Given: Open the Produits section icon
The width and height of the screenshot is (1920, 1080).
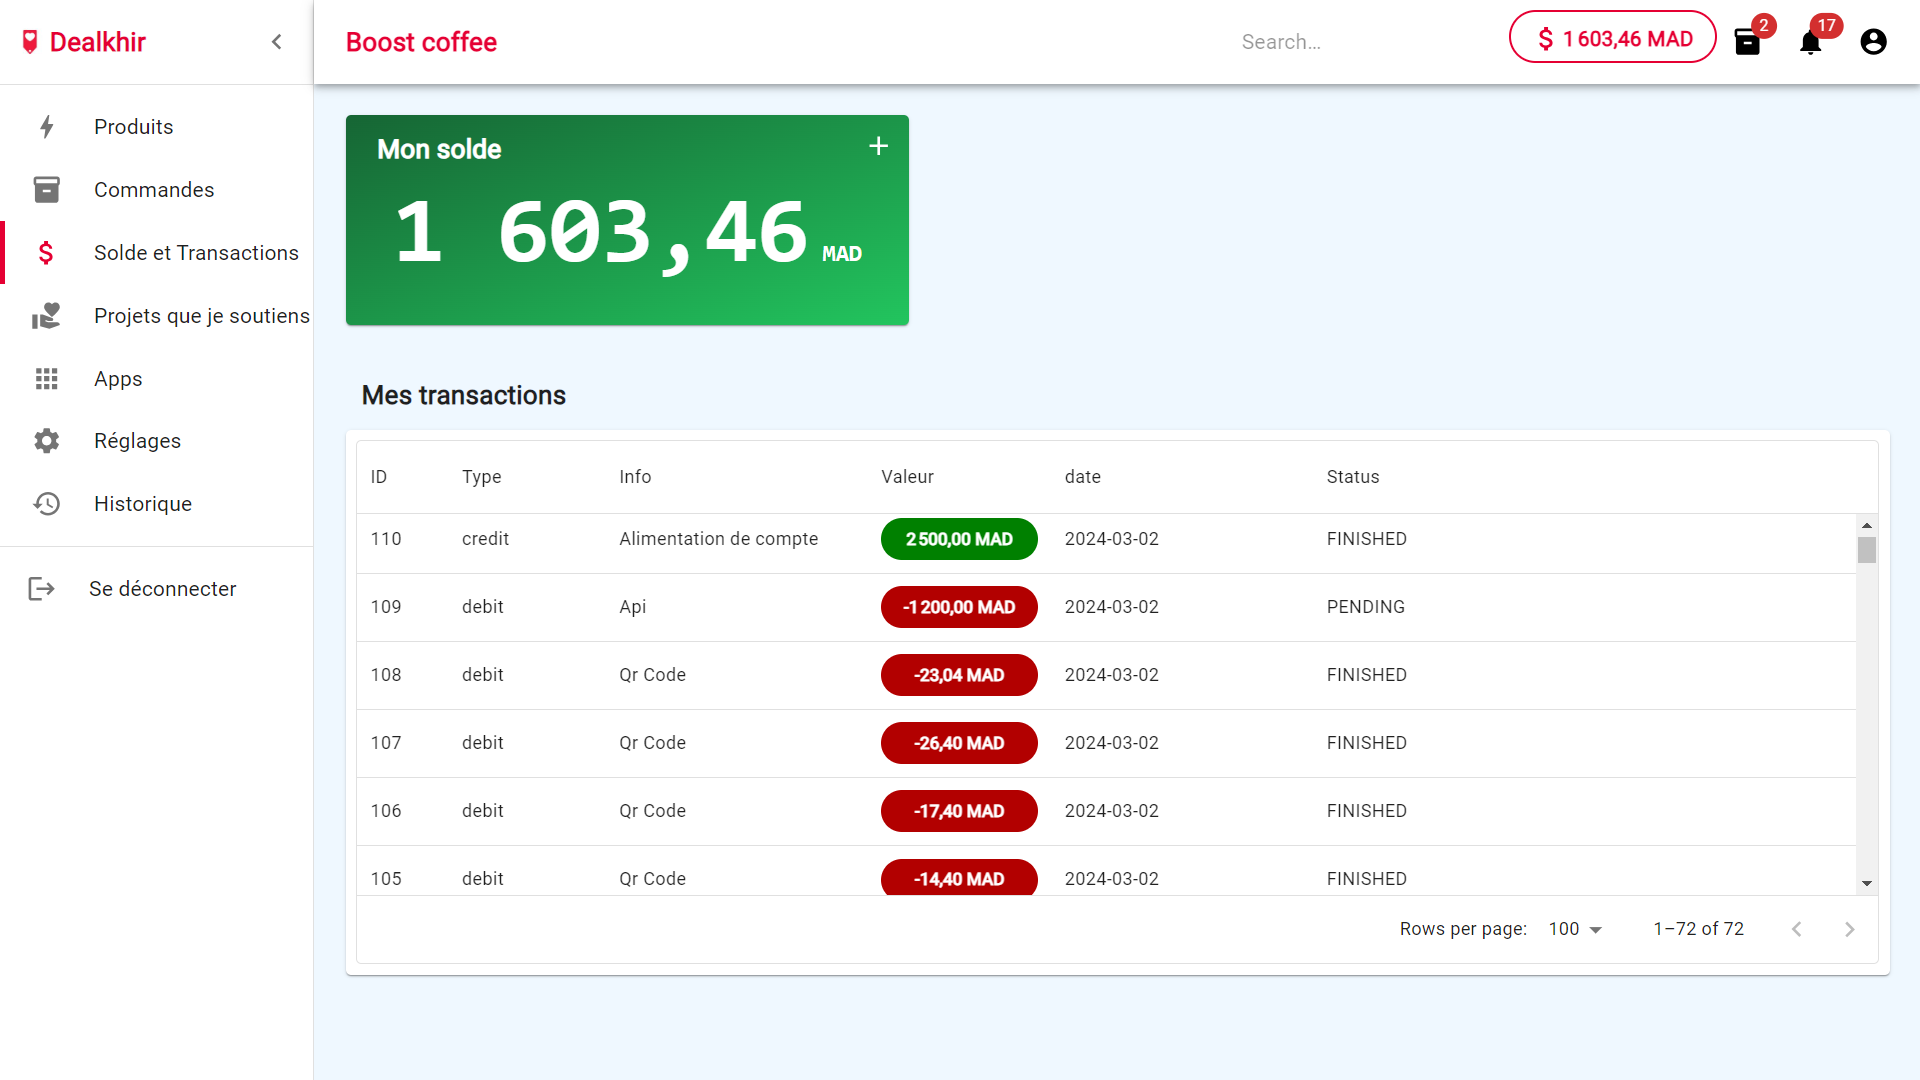Looking at the screenshot, I should click(x=46, y=127).
